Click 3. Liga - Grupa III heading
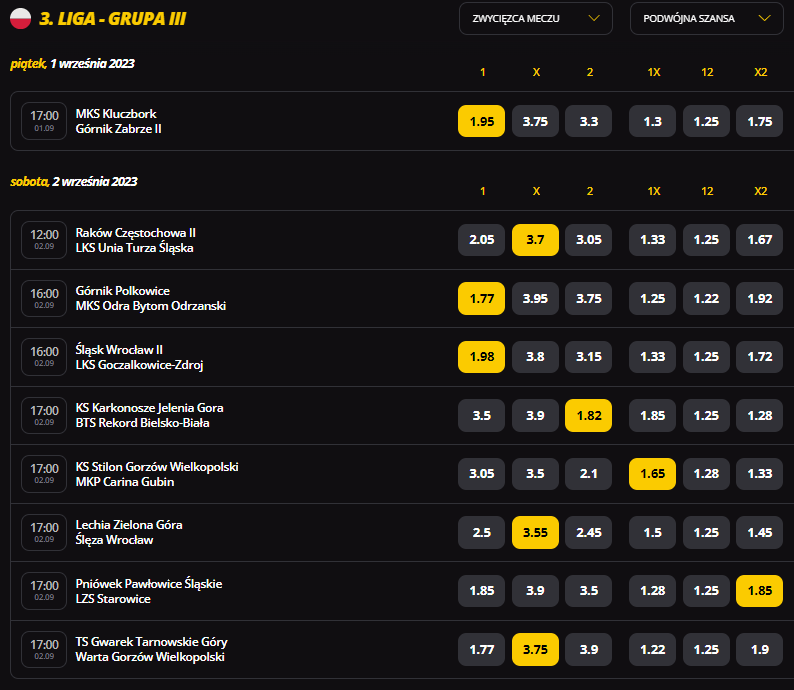The width and height of the screenshot is (794, 690). coord(113,19)
